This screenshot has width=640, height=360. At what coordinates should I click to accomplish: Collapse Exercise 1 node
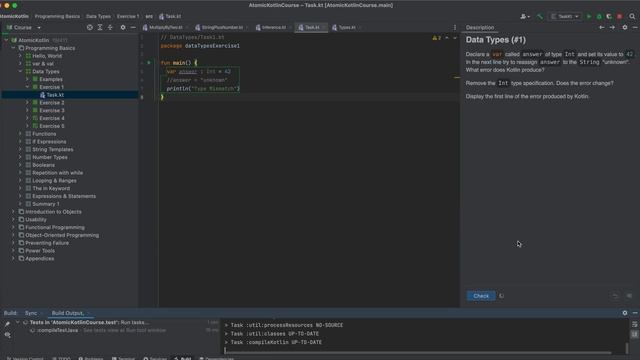[27, 87]
